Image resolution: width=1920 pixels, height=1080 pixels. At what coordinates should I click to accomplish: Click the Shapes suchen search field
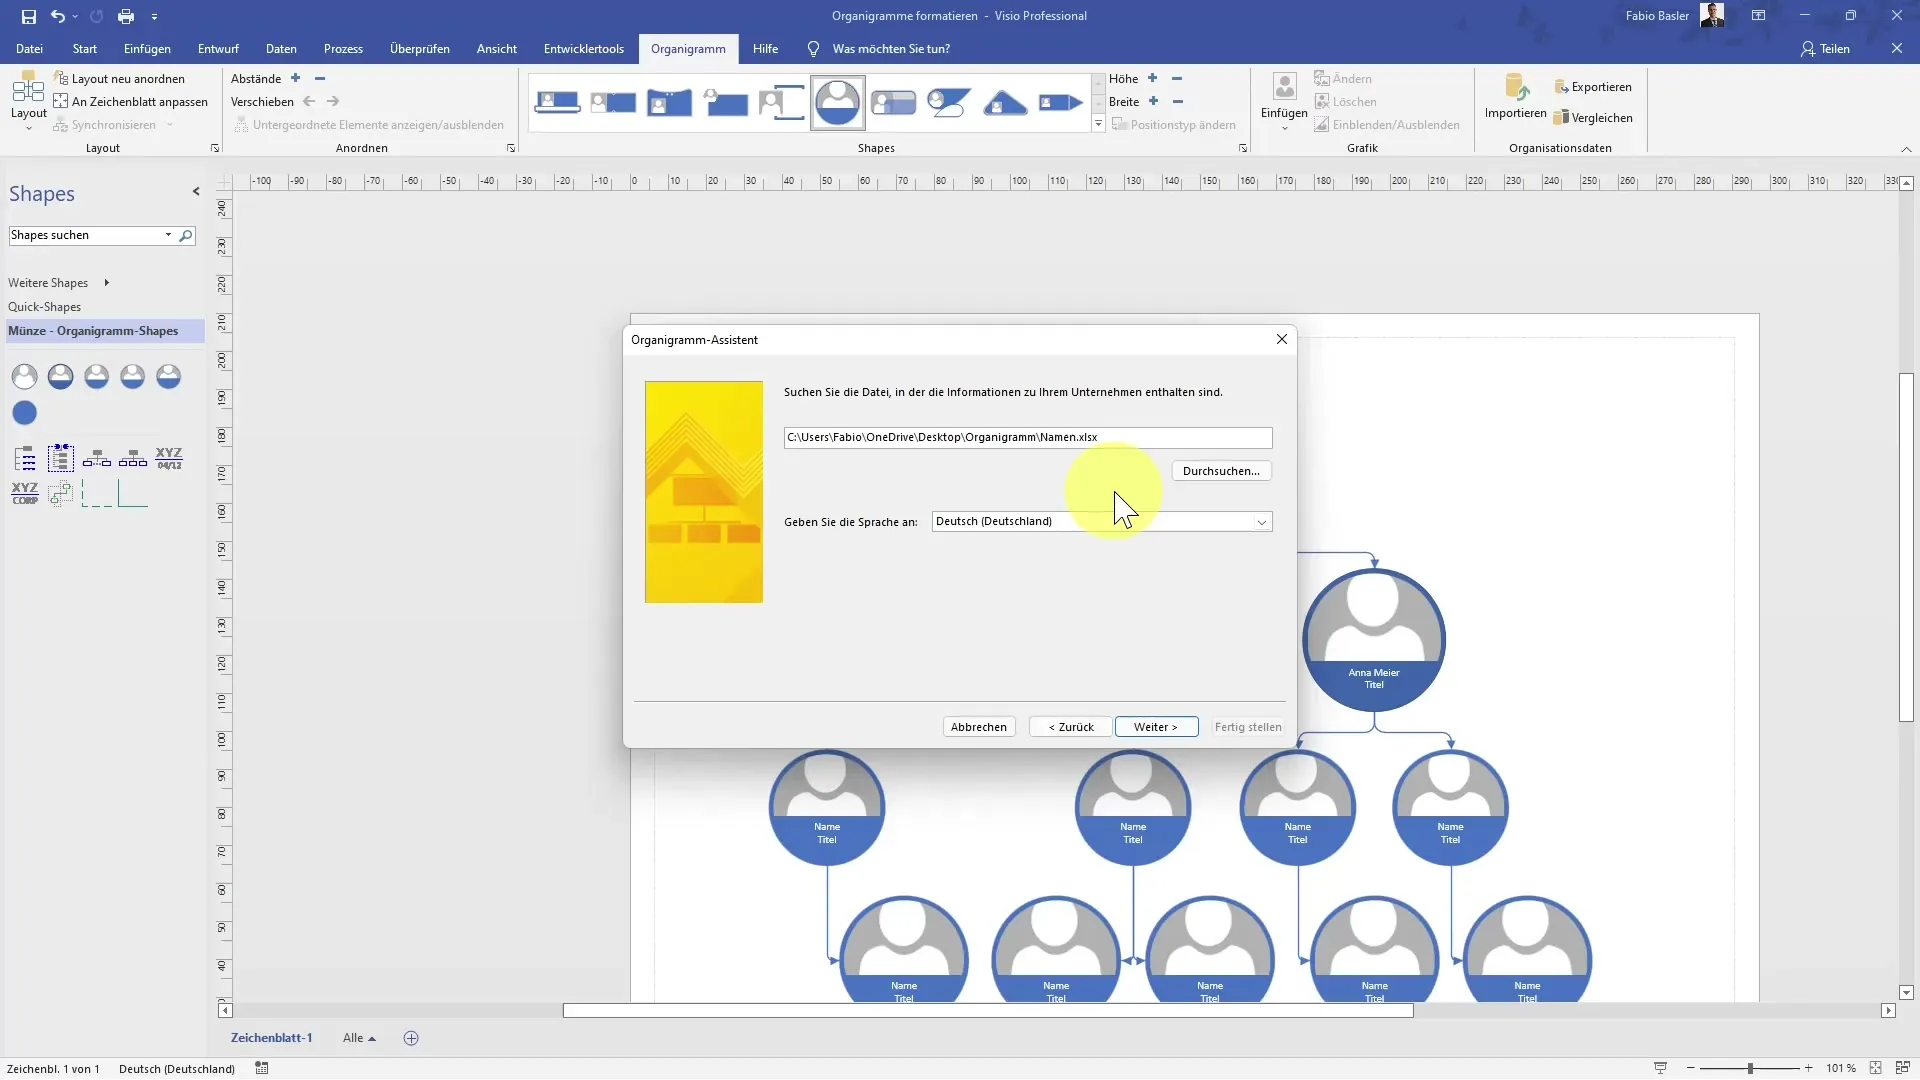tap(85, 235)
